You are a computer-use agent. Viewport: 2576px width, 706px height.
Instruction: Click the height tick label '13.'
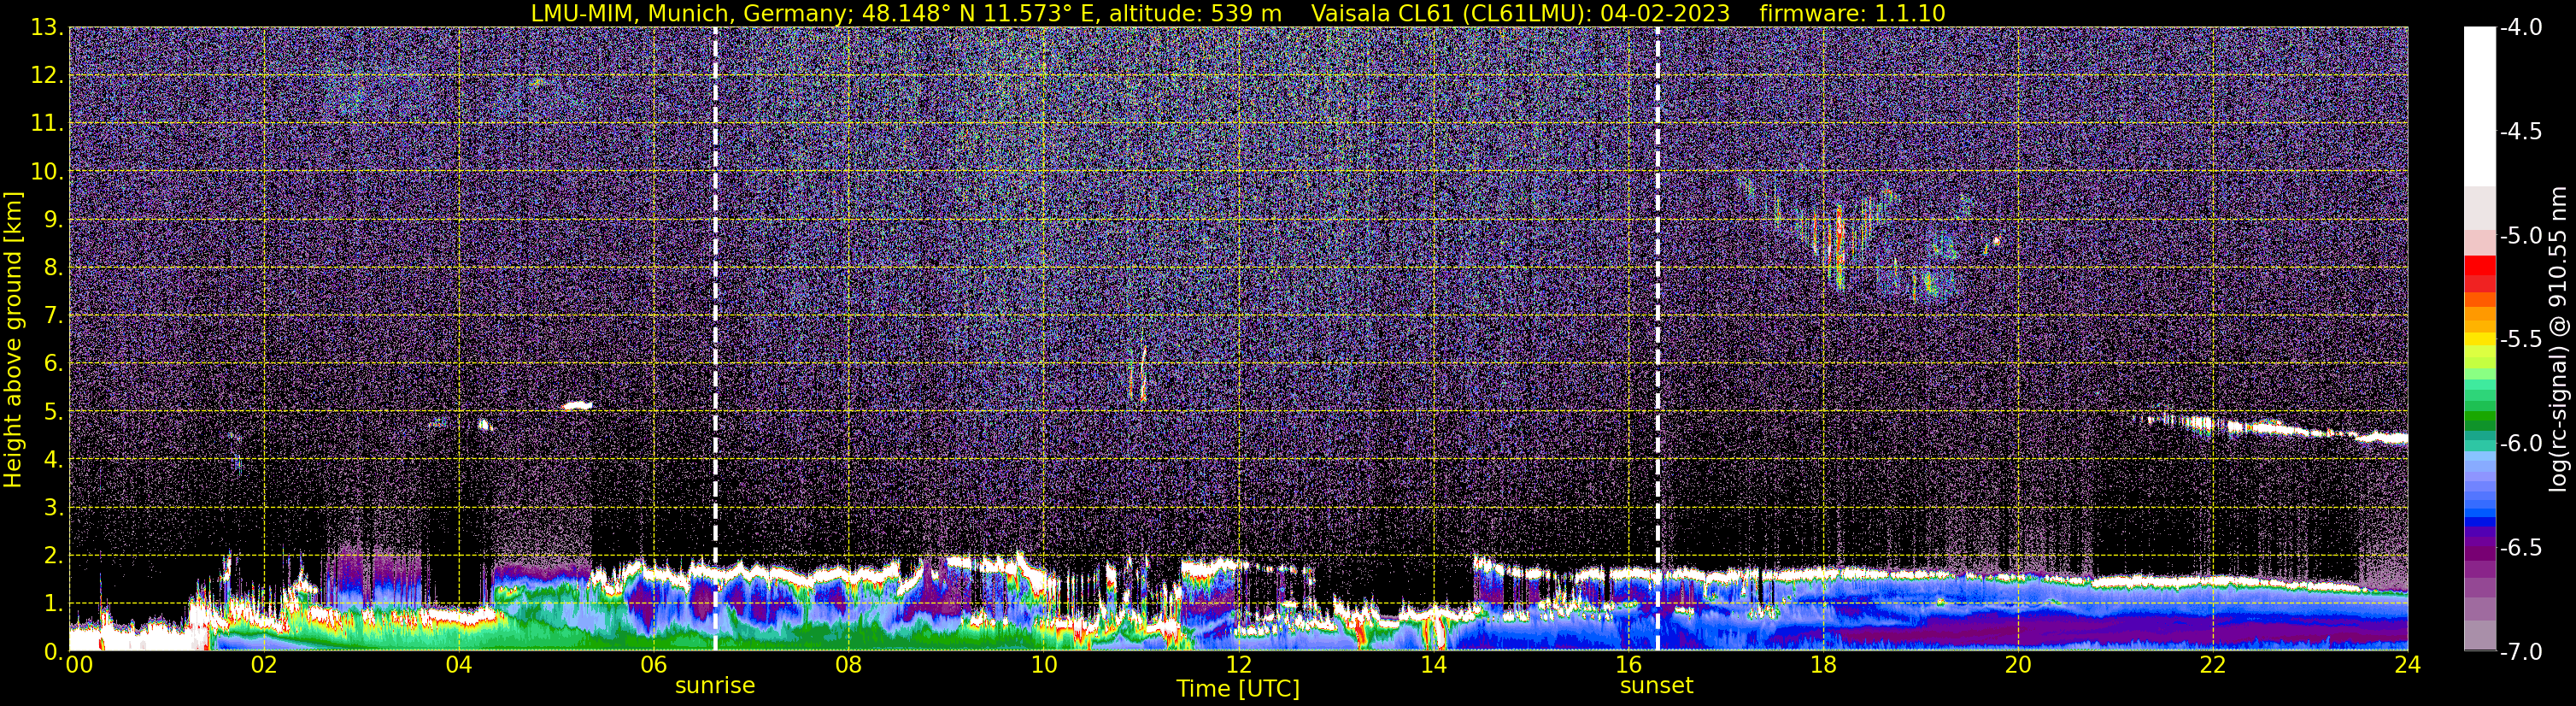coord(47,28)
